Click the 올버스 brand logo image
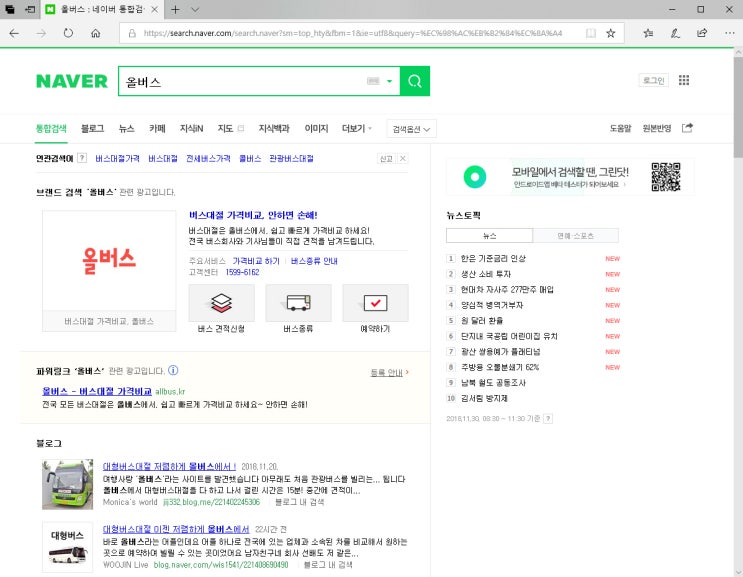This screenshot has width=743, height=577. pyautogui.click(x=109, y=261)
